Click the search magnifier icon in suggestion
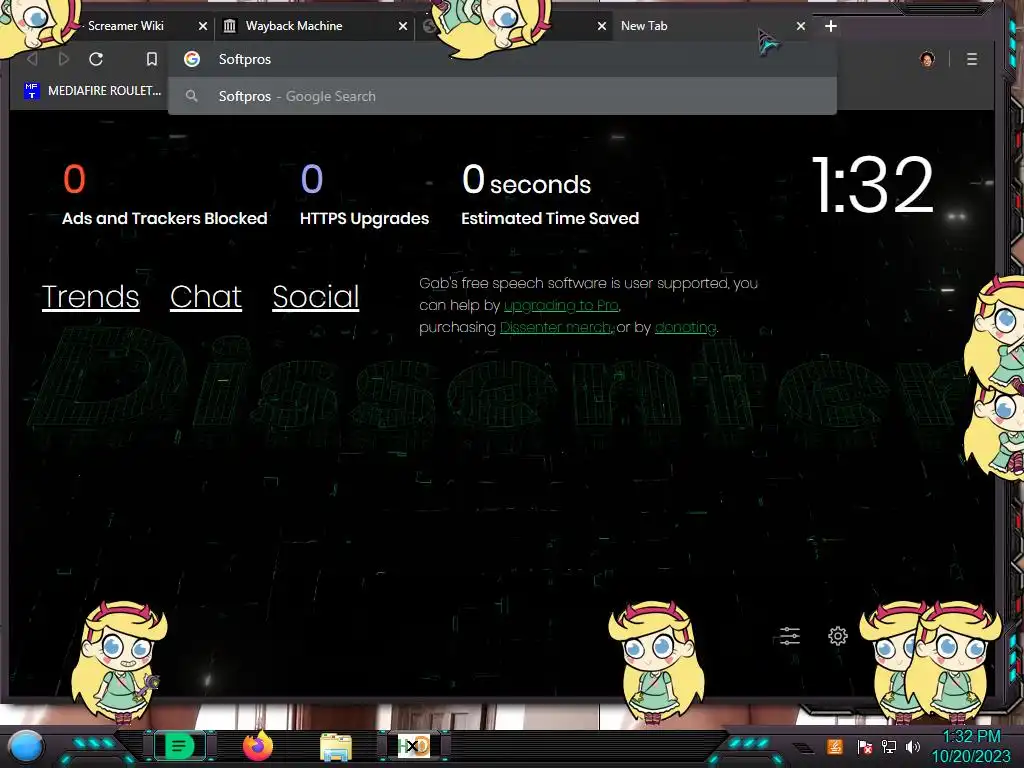This screenshot has height=768, width=1024. click(191, 96)
